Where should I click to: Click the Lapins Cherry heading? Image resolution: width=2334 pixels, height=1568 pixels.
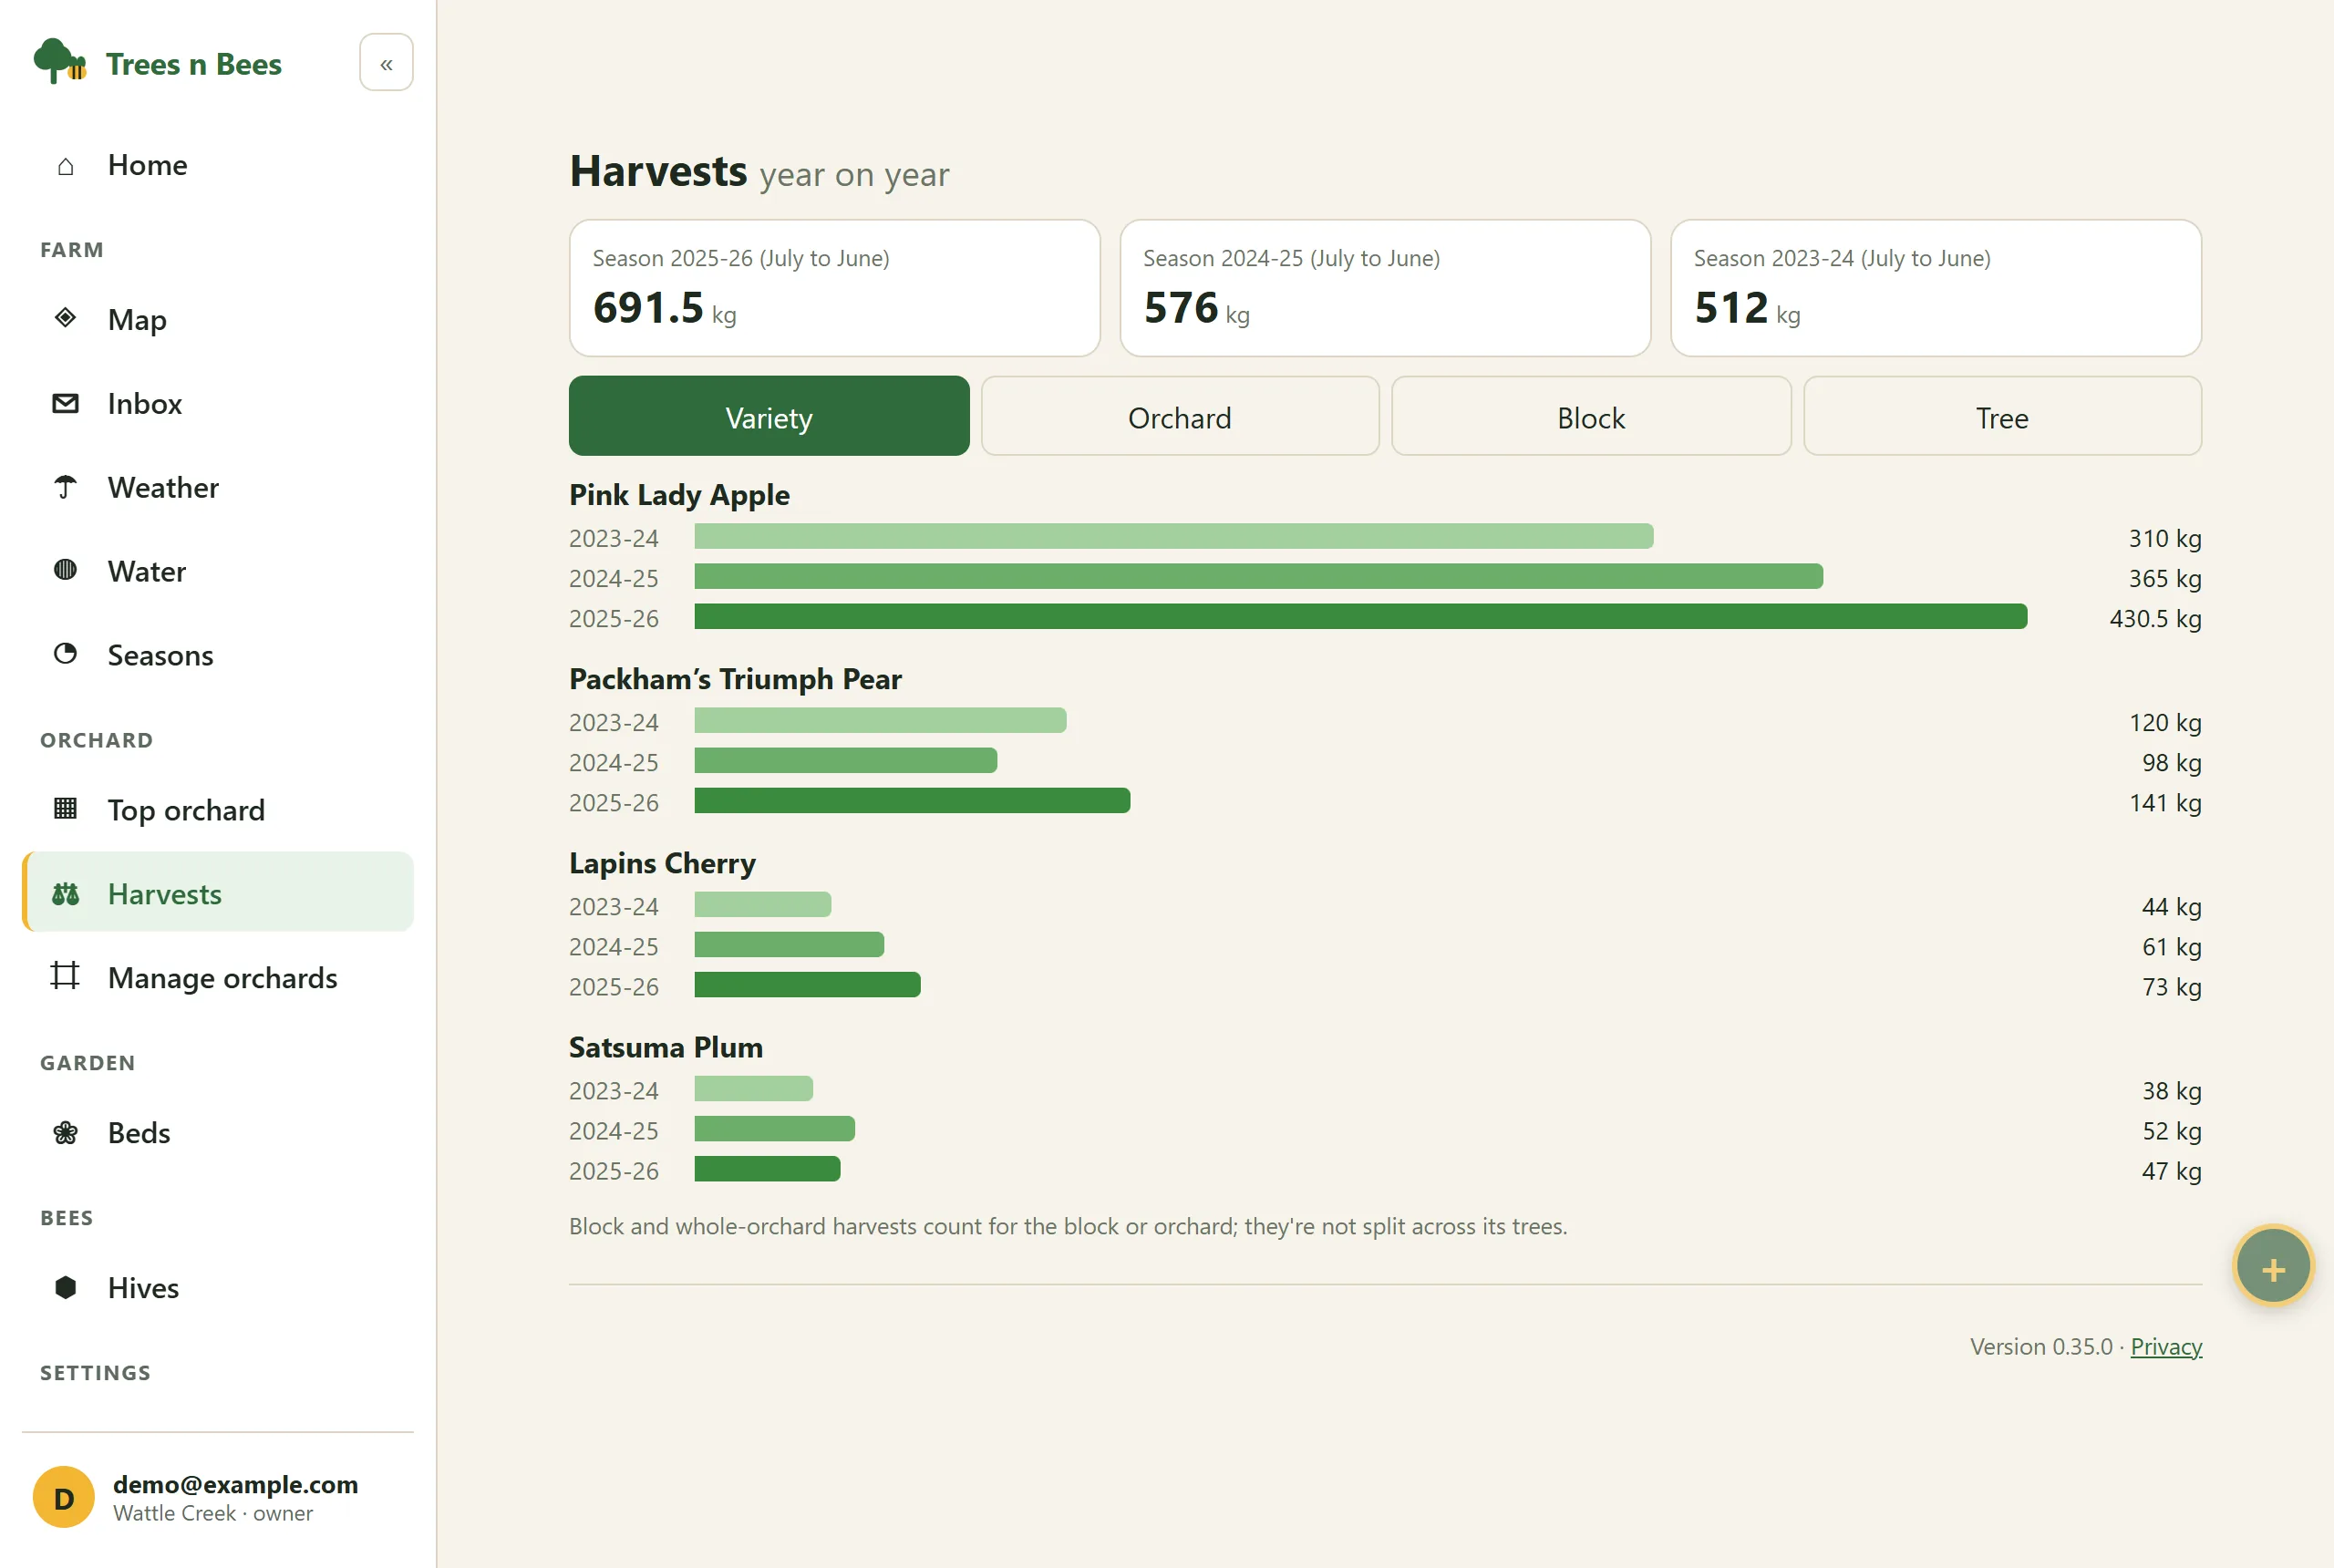pos(662,863)
